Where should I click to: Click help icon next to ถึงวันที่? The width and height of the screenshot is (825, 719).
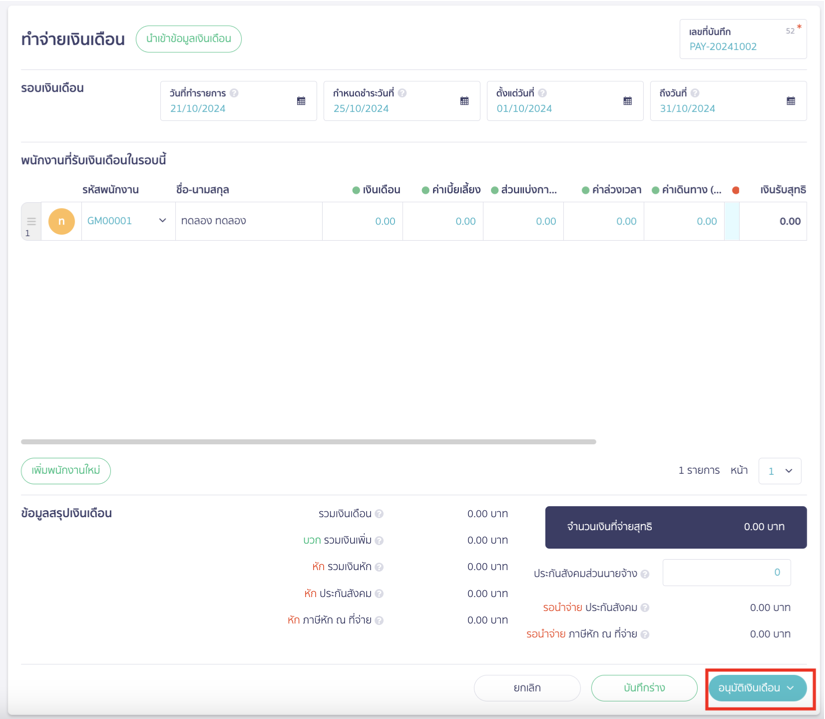(x=695, y=93)
